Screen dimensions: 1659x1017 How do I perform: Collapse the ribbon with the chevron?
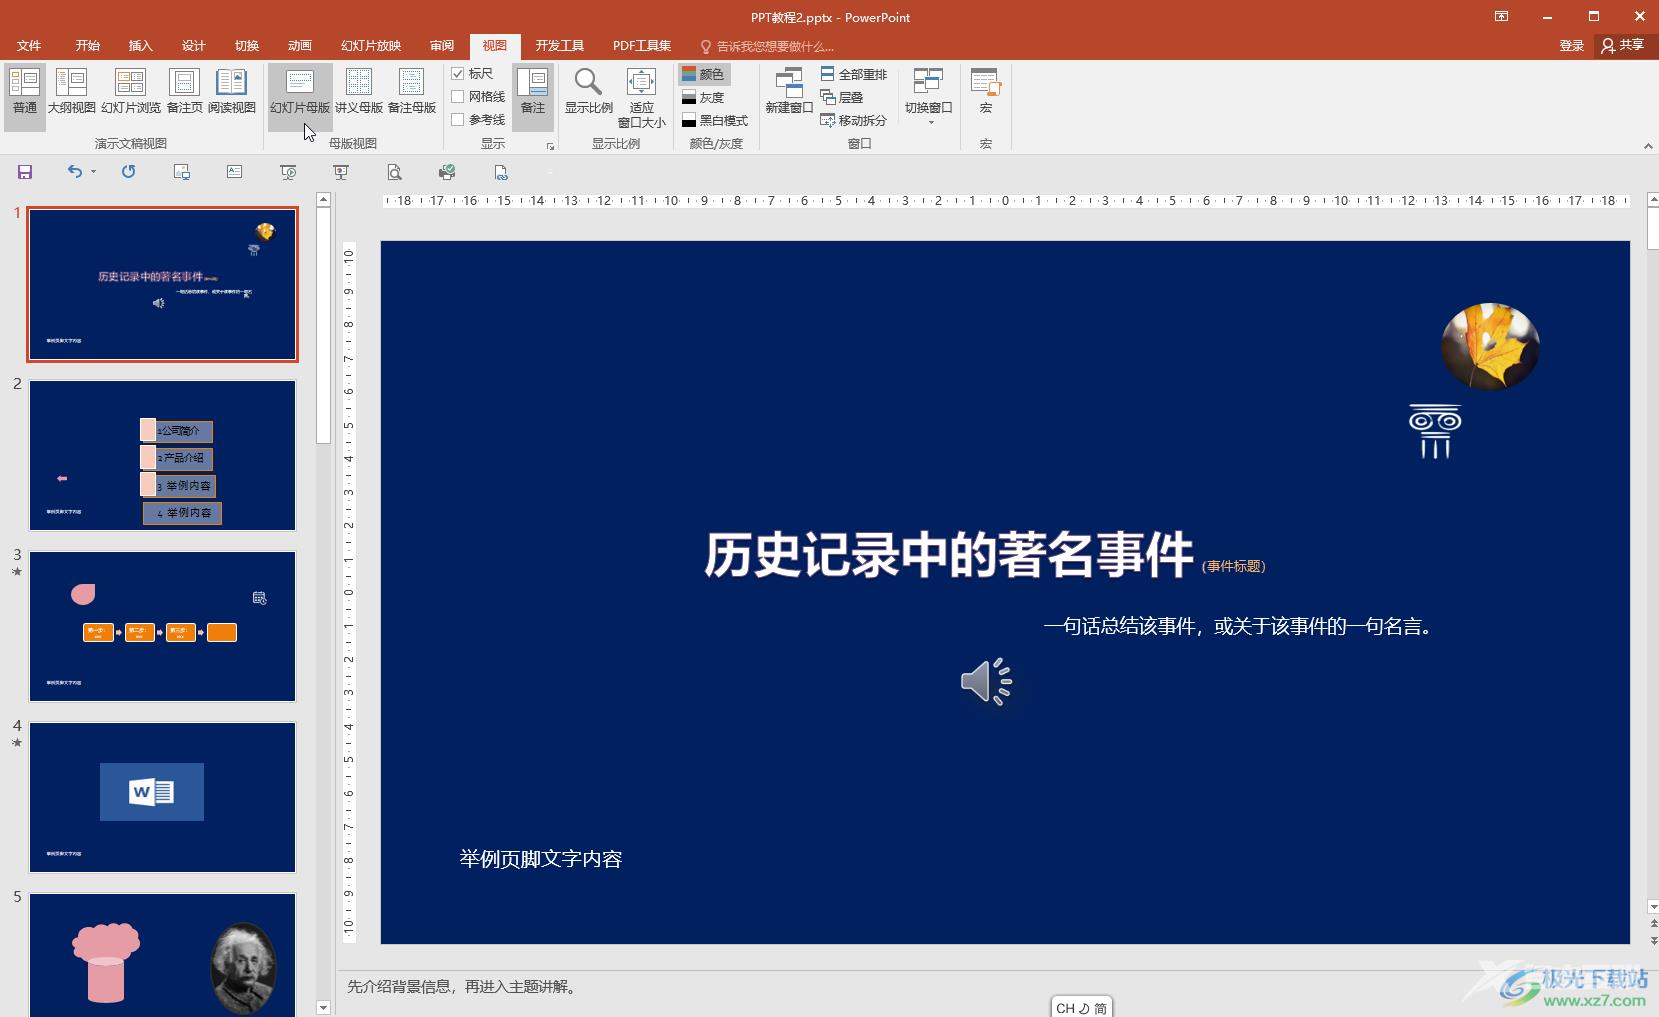coord(1648,146)
